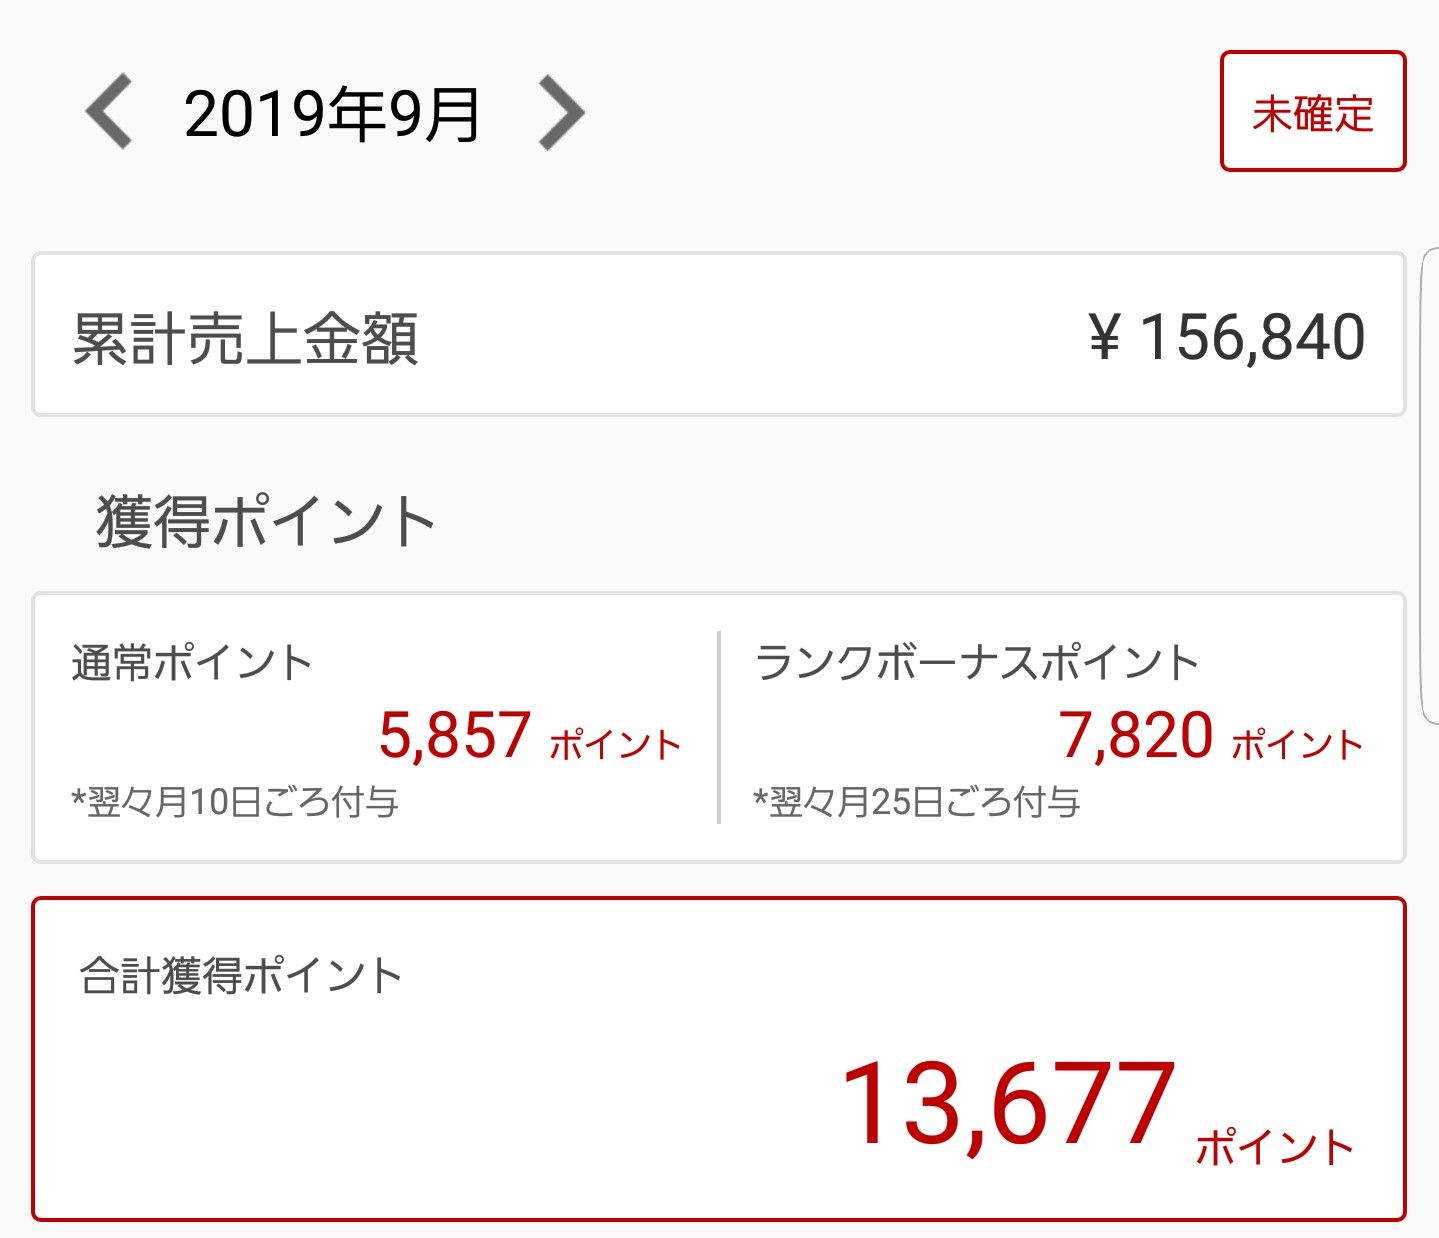The image size is (1439, 1238).
Task: Tap the 5,857 regular points value
Action: [x=455, y=735]
